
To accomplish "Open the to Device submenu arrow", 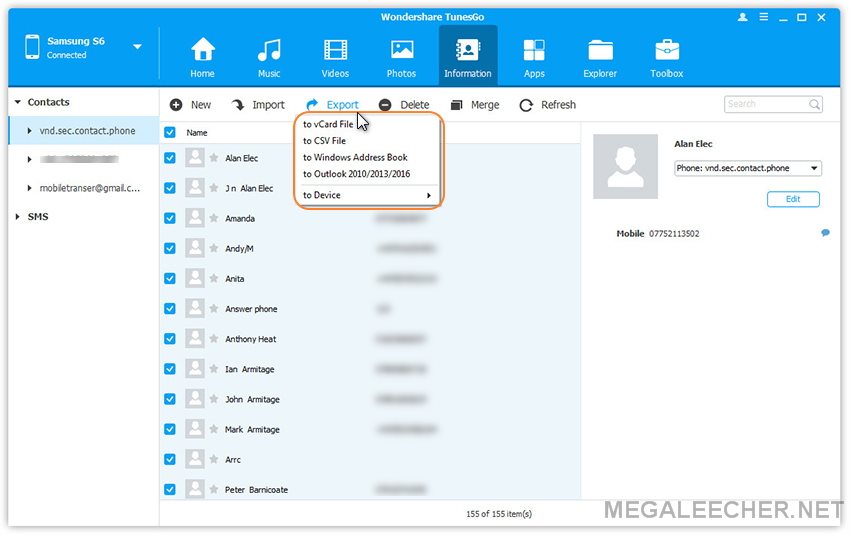I will pos(428,195).
